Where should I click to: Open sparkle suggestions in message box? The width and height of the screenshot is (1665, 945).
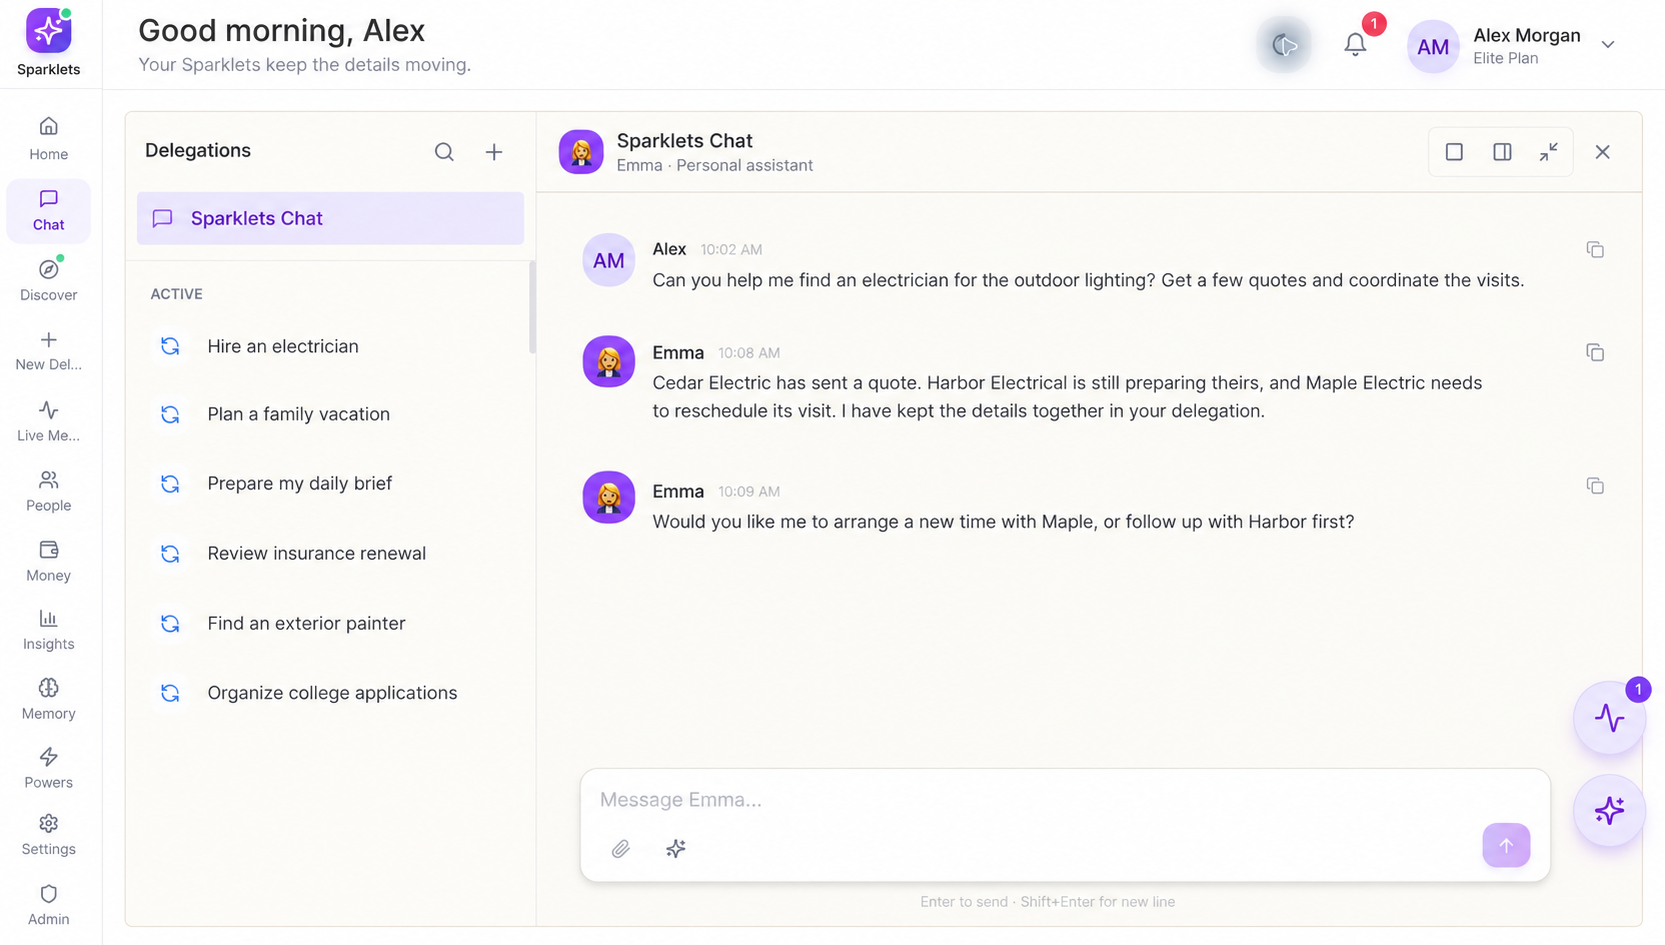676,849
